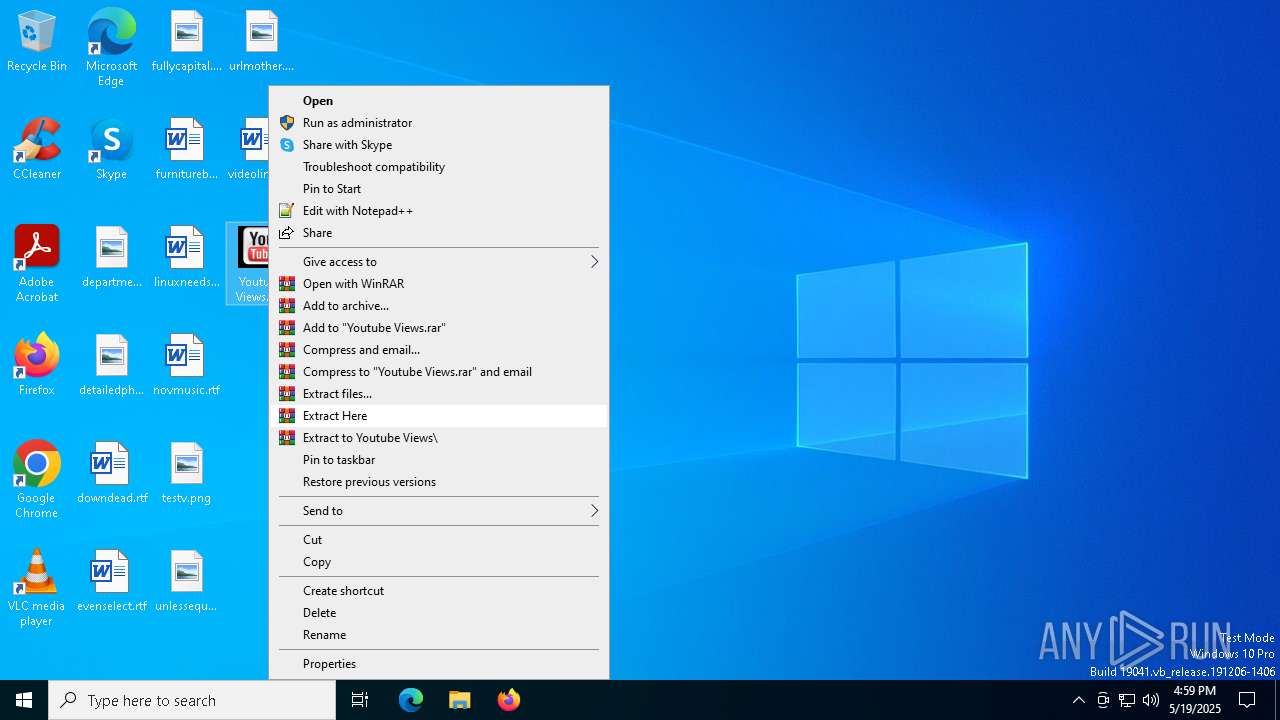Open the notification center icon

(1247, 700)
